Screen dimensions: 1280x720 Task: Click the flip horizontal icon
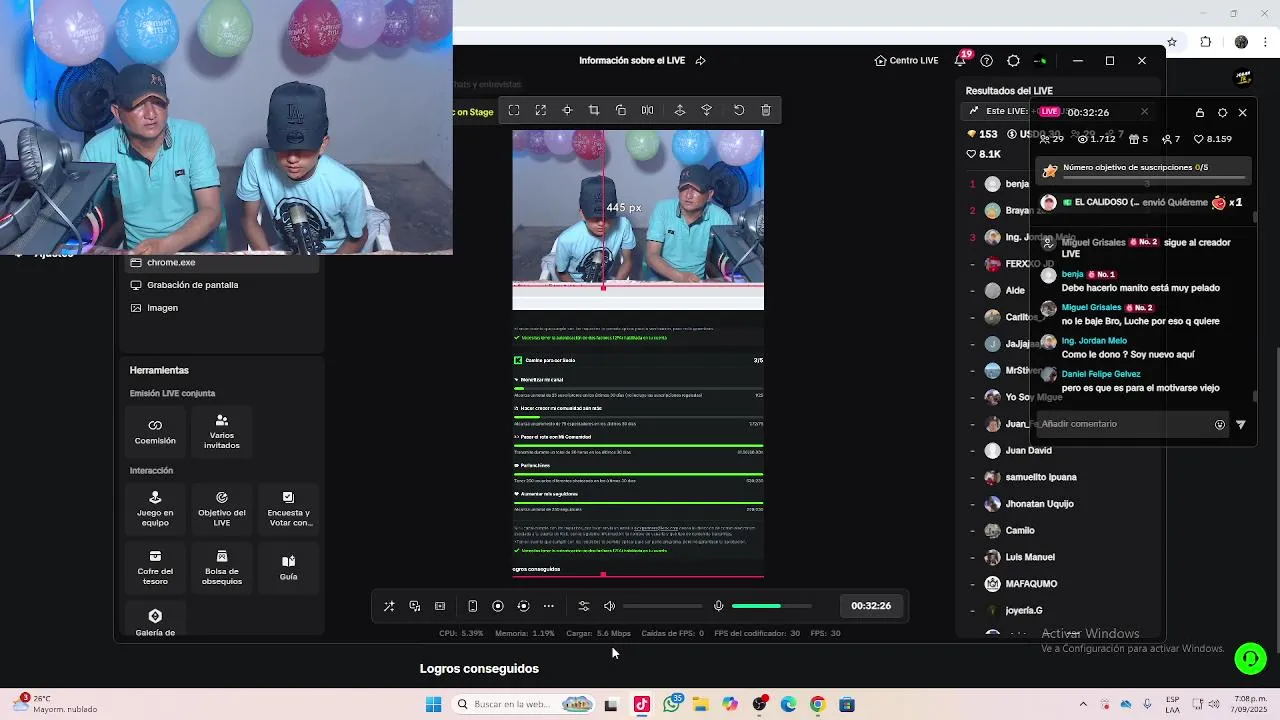point(647,110)
